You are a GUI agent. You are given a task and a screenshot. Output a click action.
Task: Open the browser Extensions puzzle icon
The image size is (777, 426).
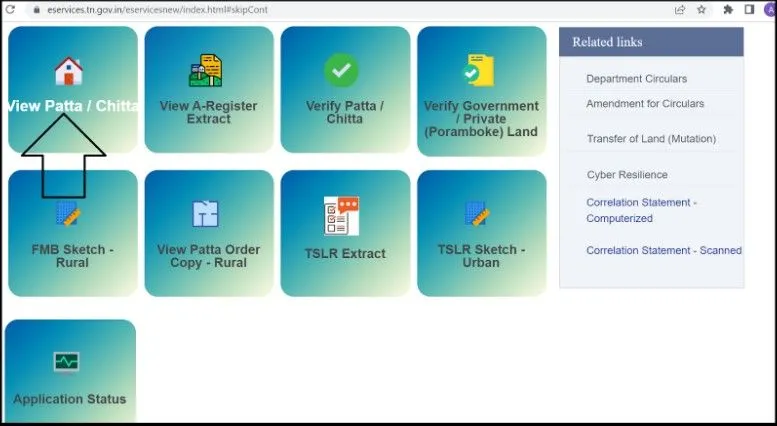click(x=728, y=9)
